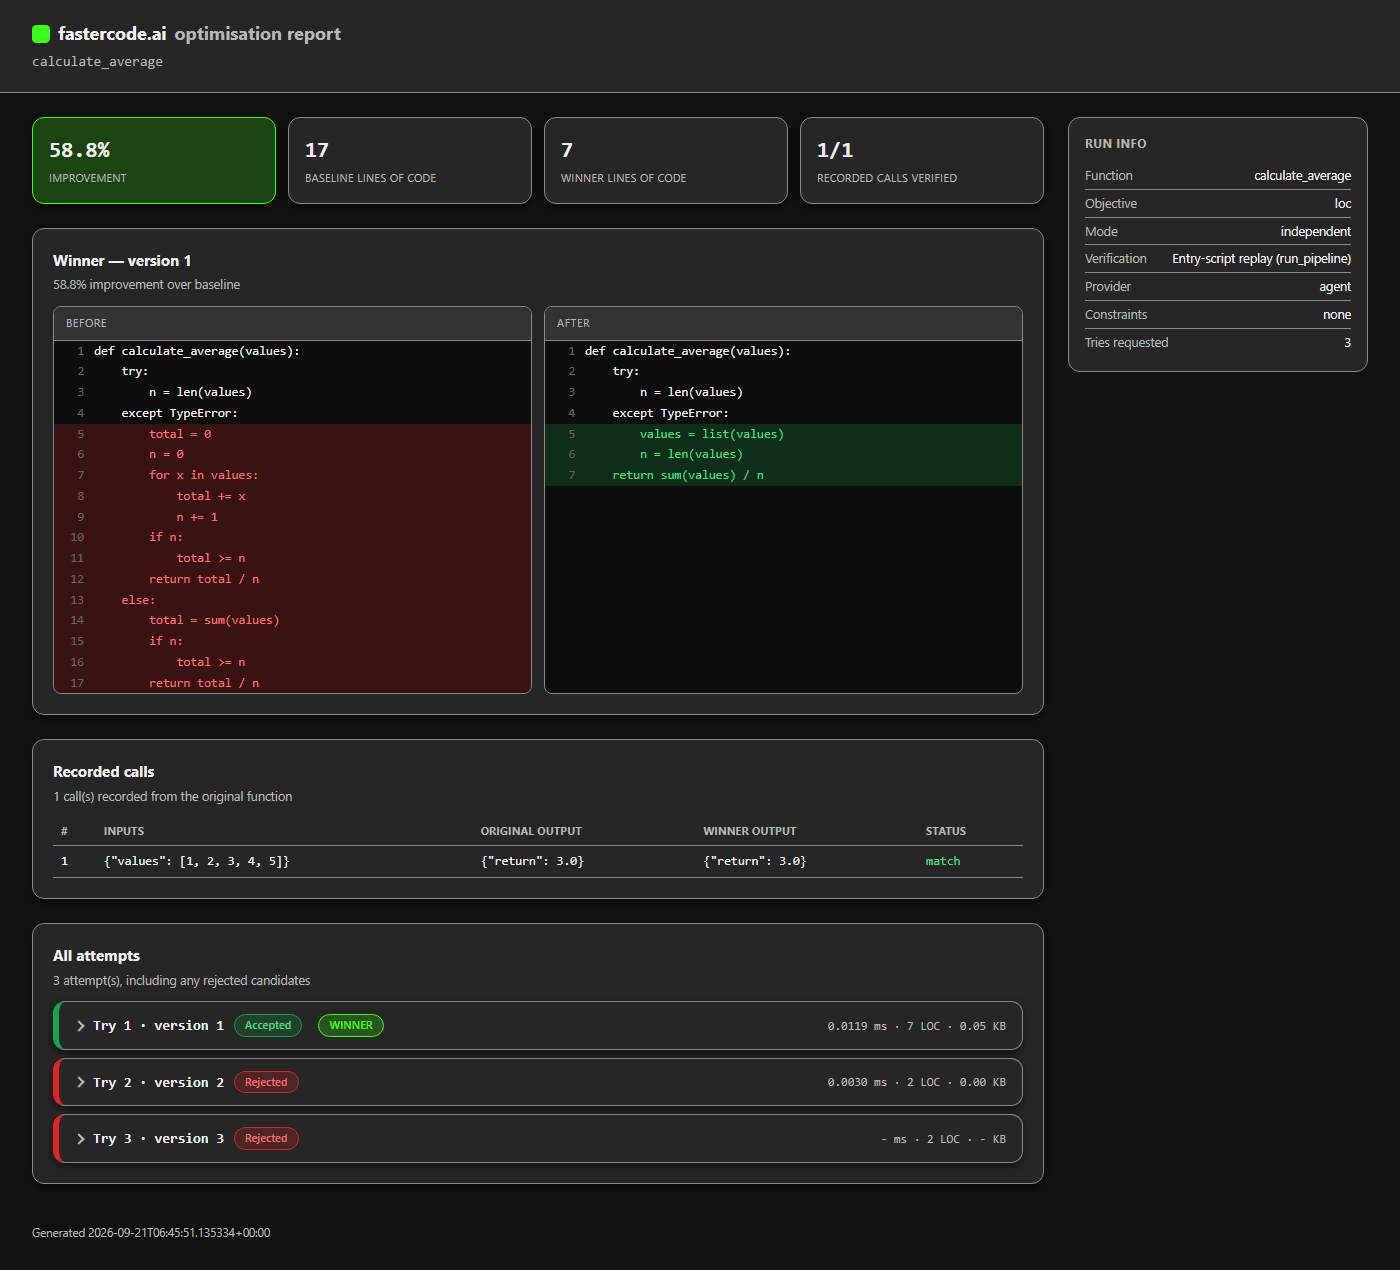Click the Rejected badge on Try 2
Viewport: 1400px width, 1270px height.
click(266, 1082)
